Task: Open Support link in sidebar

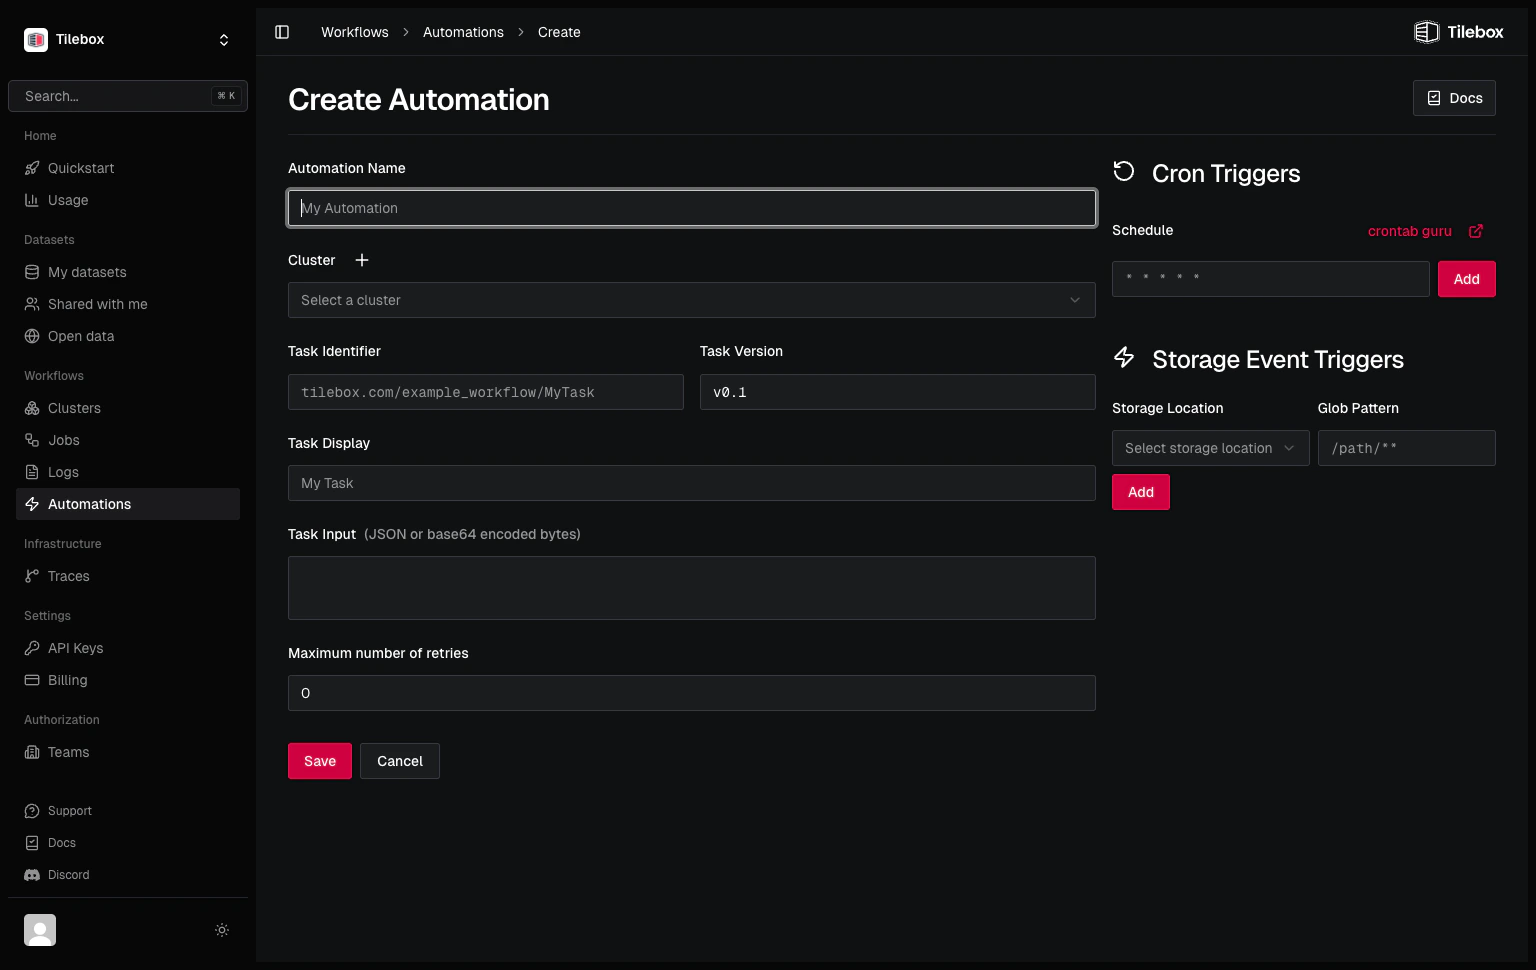Action: pos(128,811)
